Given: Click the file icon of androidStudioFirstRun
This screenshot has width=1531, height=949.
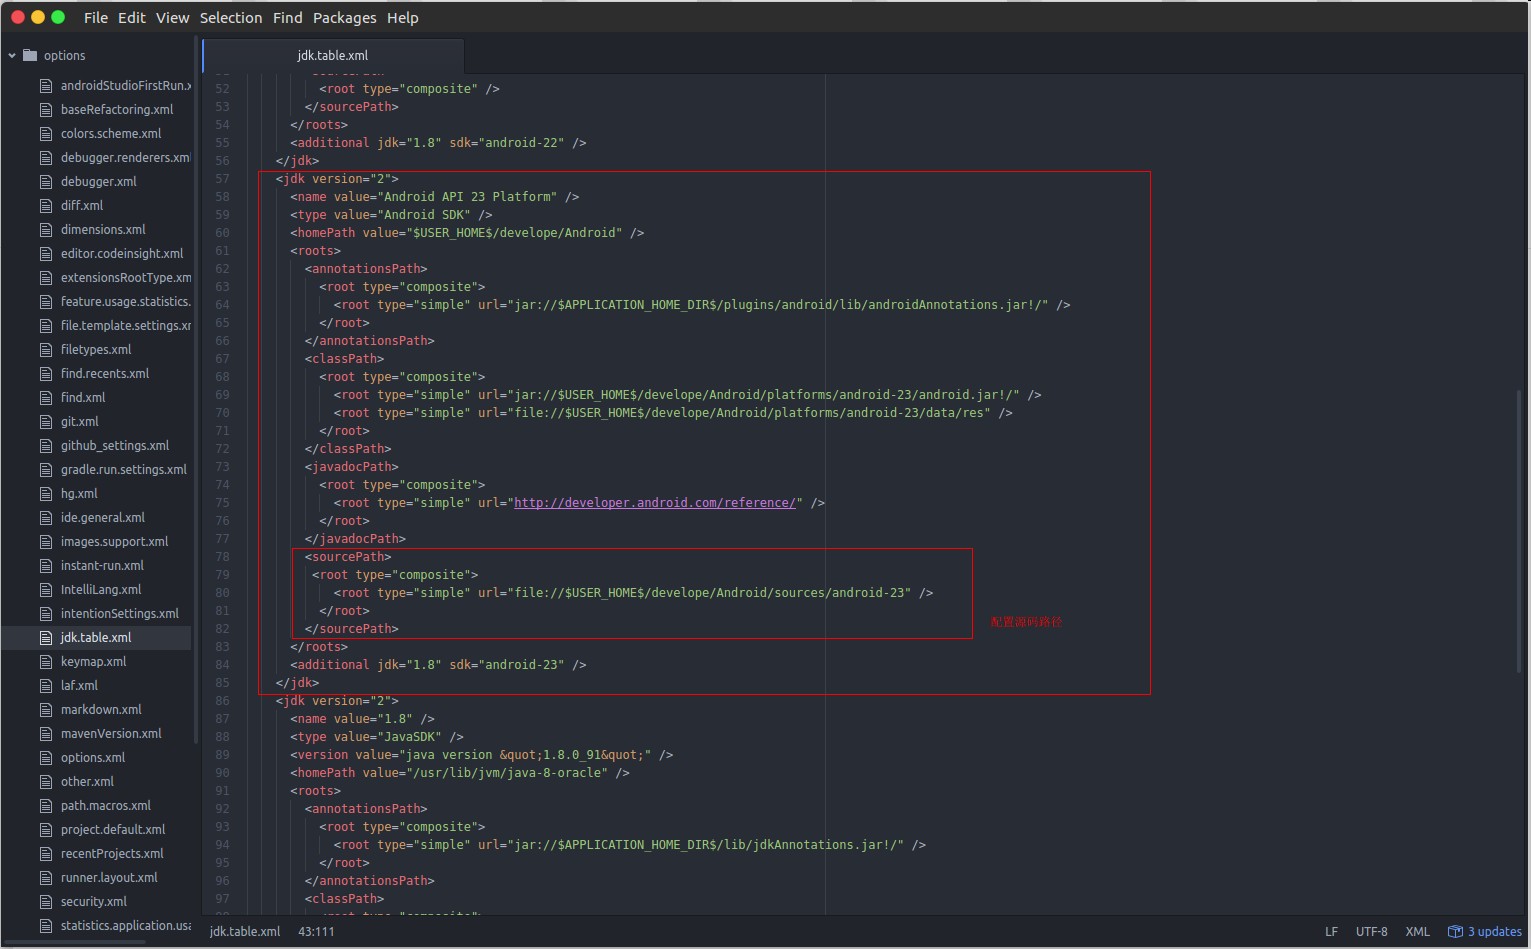Looking at the screenshot, I should (46, 86).
